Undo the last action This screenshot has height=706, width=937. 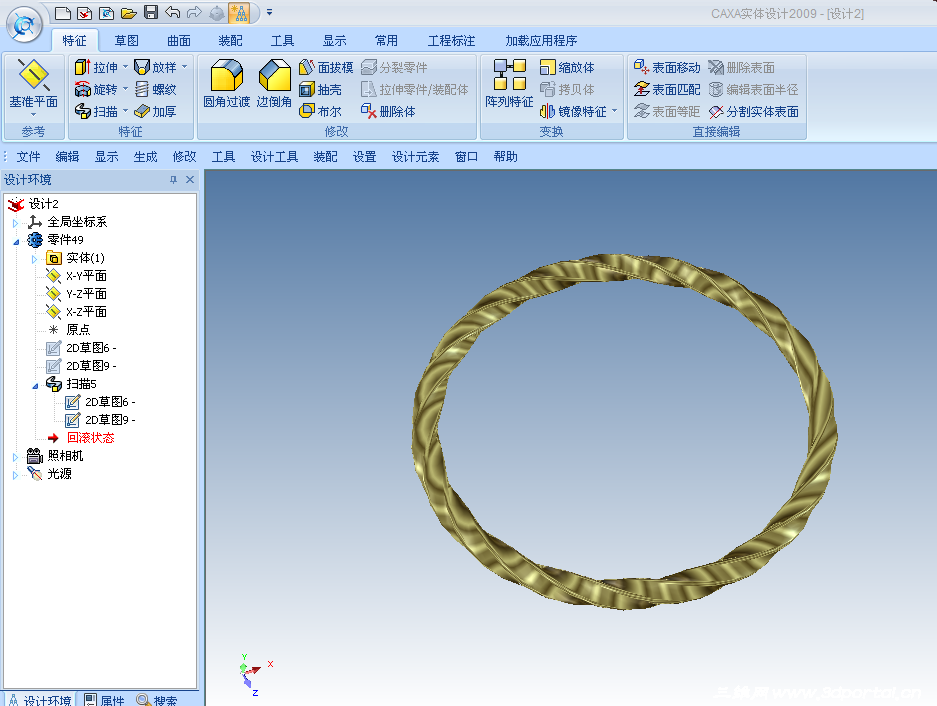click(173, 13)
